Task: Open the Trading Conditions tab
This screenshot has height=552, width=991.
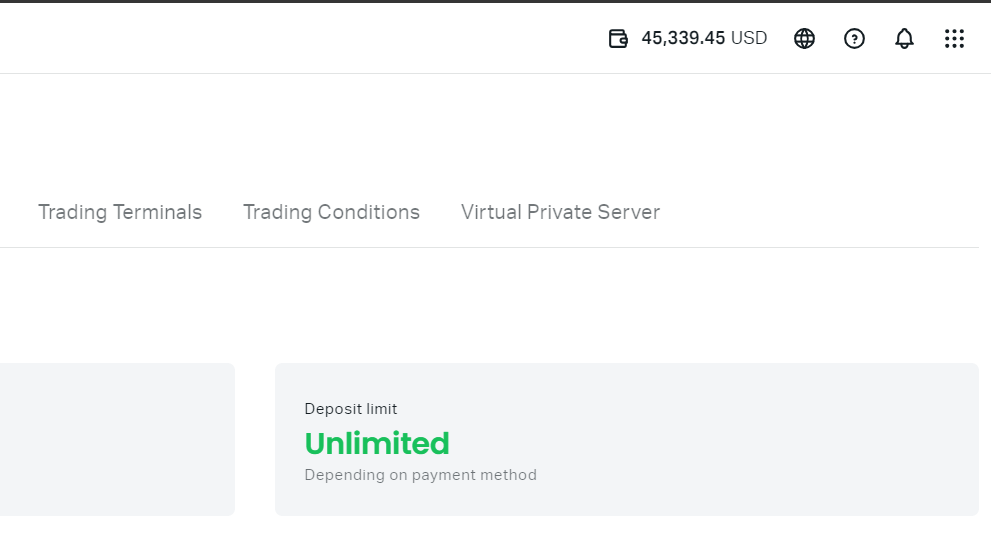Action: point(331,212)
